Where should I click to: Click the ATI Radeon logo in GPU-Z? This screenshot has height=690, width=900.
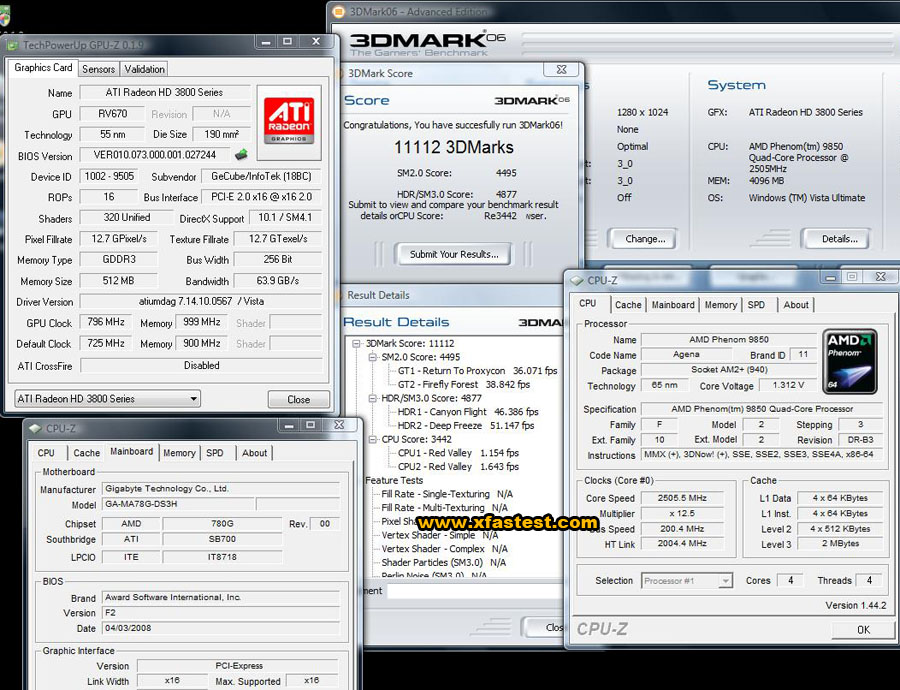pos(289,121)
